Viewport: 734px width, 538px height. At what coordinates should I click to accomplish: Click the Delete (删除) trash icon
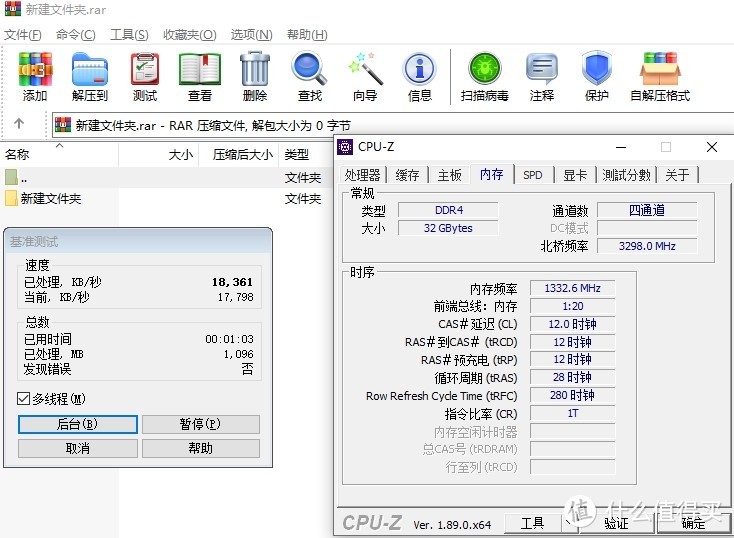[x=255, y=69]
